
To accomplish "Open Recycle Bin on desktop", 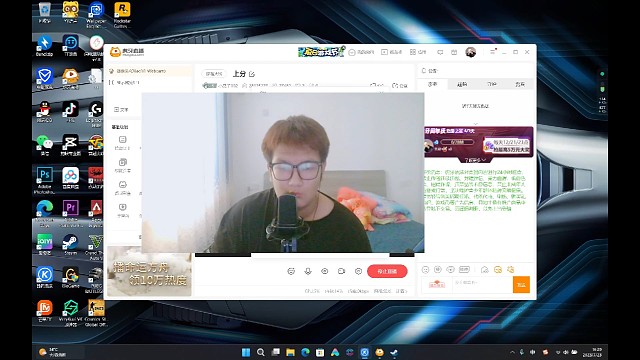I will click(x=44, y=13).
